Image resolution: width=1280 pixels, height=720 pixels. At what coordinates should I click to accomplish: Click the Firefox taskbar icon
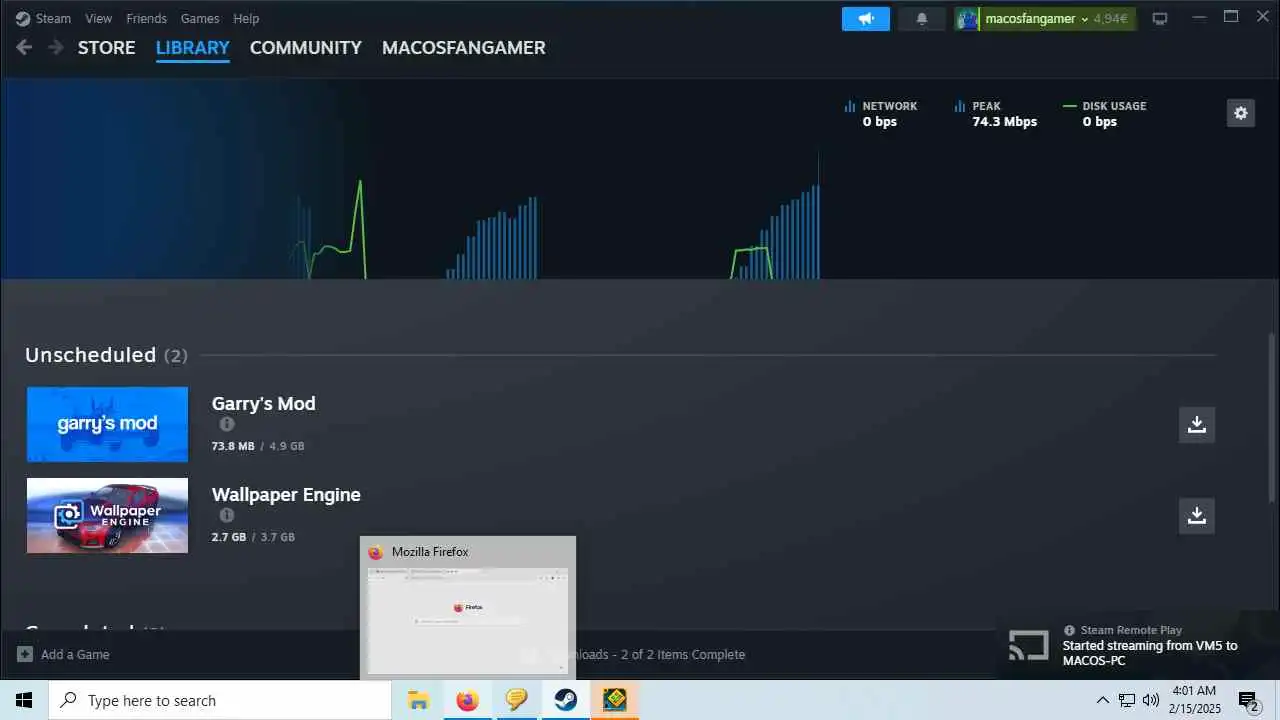467,700
